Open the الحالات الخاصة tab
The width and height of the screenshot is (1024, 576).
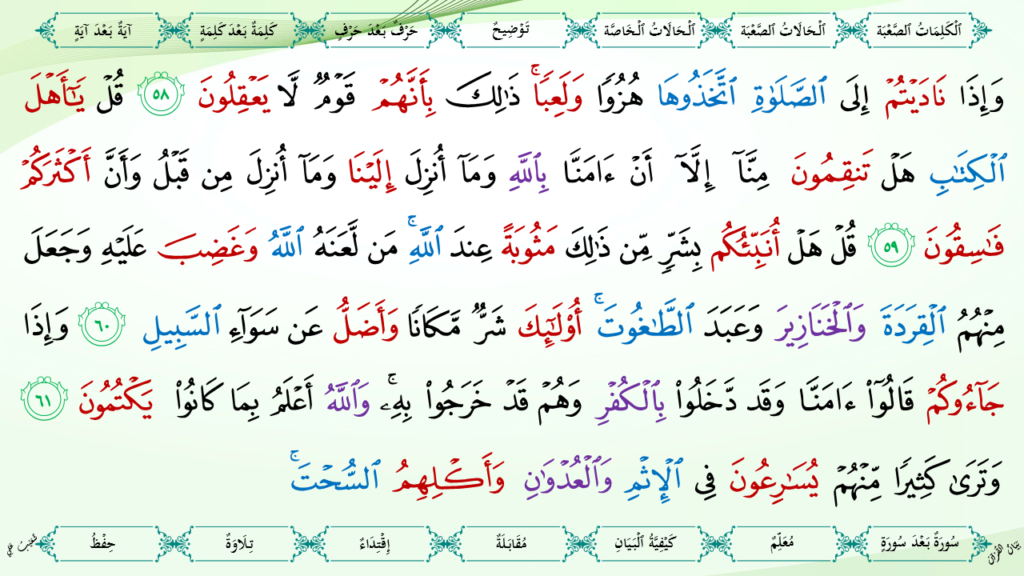coord(648,30)
